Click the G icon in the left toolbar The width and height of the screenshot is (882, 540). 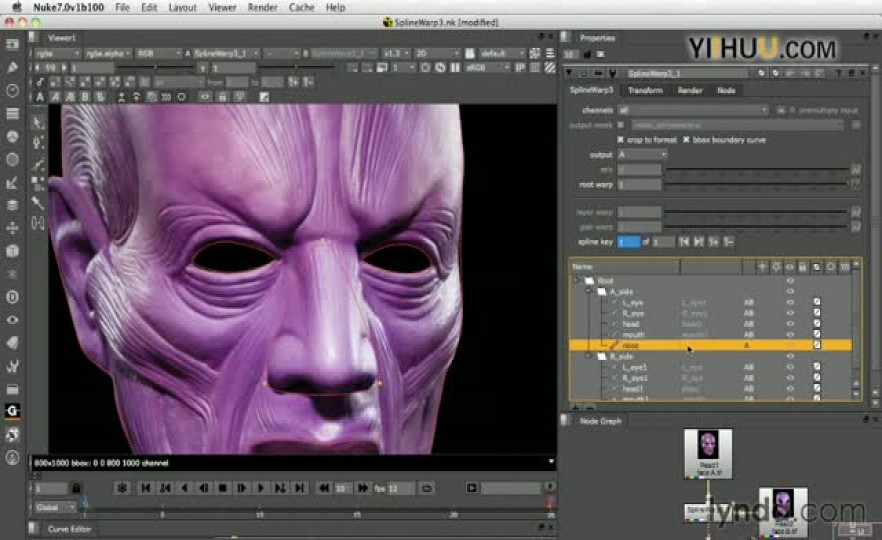point(12,411)
